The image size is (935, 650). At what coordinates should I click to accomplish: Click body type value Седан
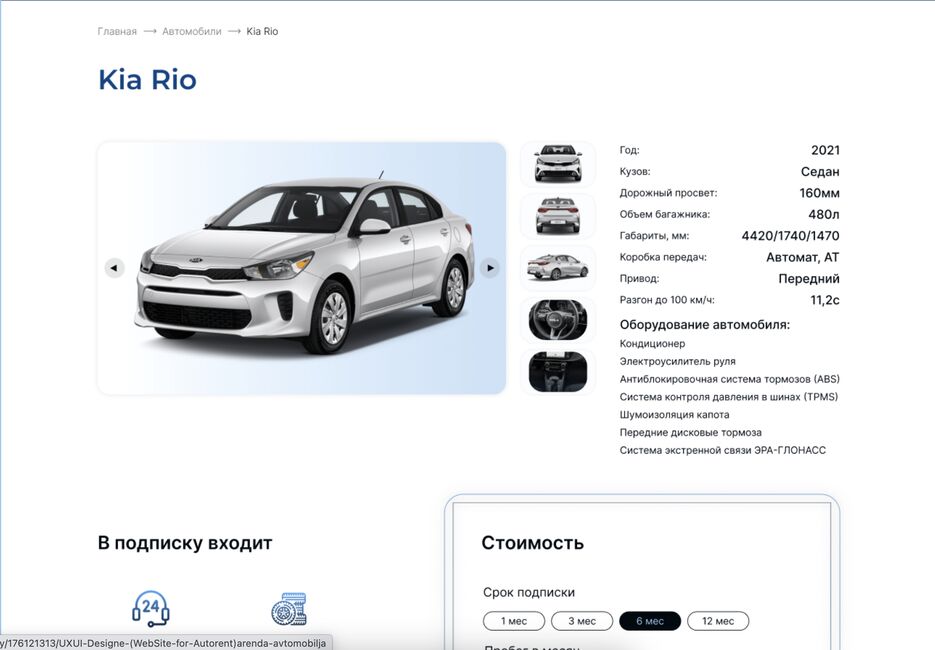[x=820, y=172]
